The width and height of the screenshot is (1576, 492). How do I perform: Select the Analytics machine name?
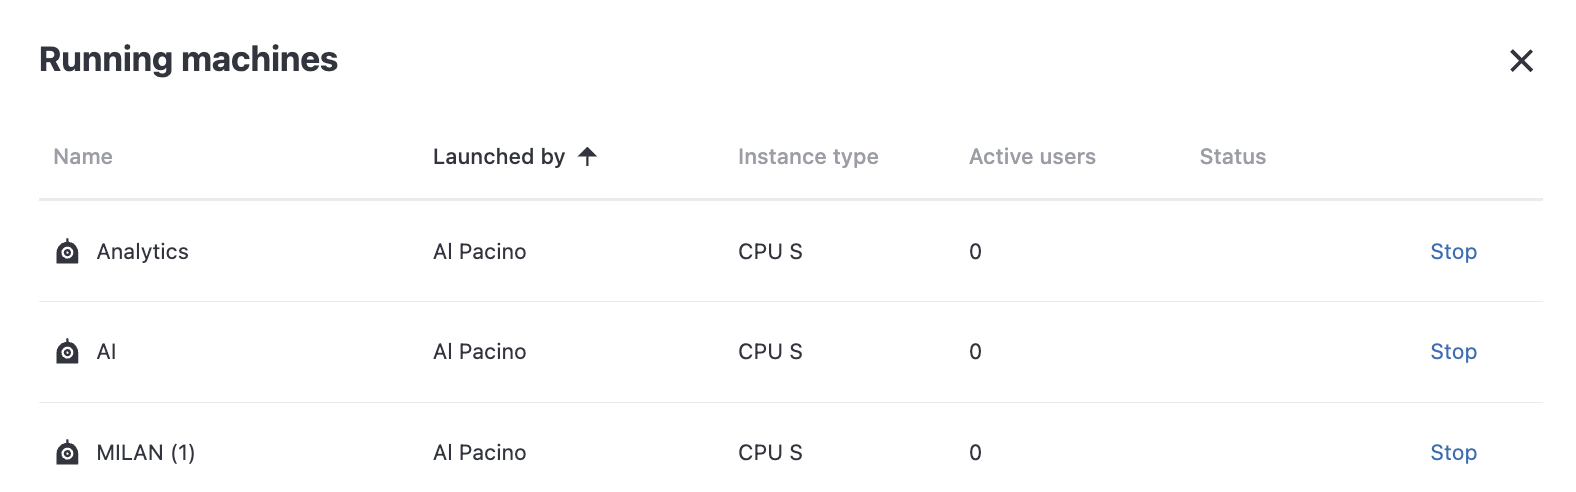(142, 252)
